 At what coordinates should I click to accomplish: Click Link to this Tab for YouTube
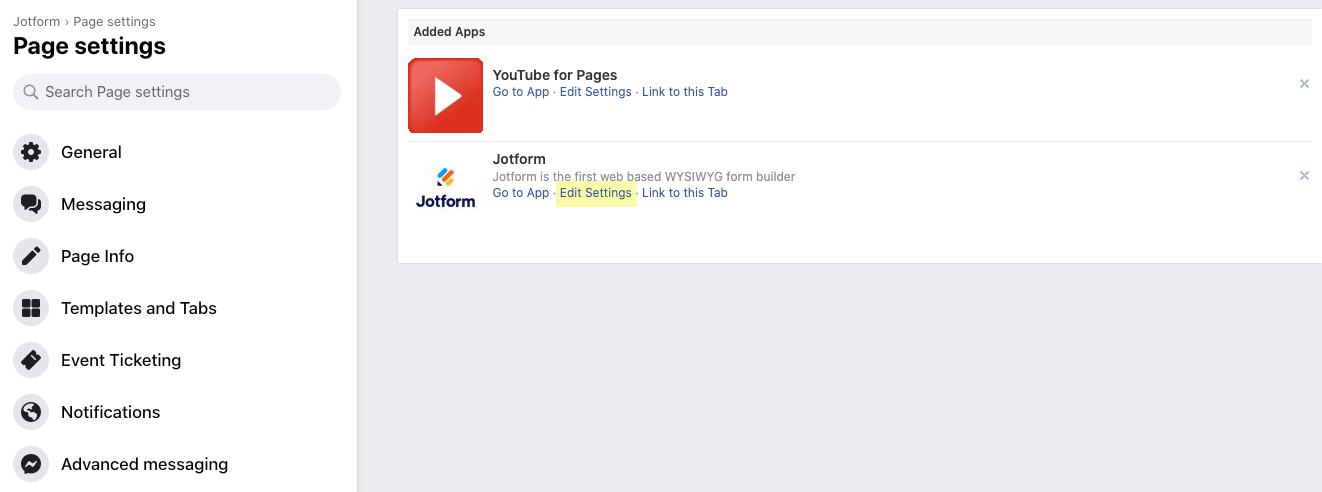(685, 92)
